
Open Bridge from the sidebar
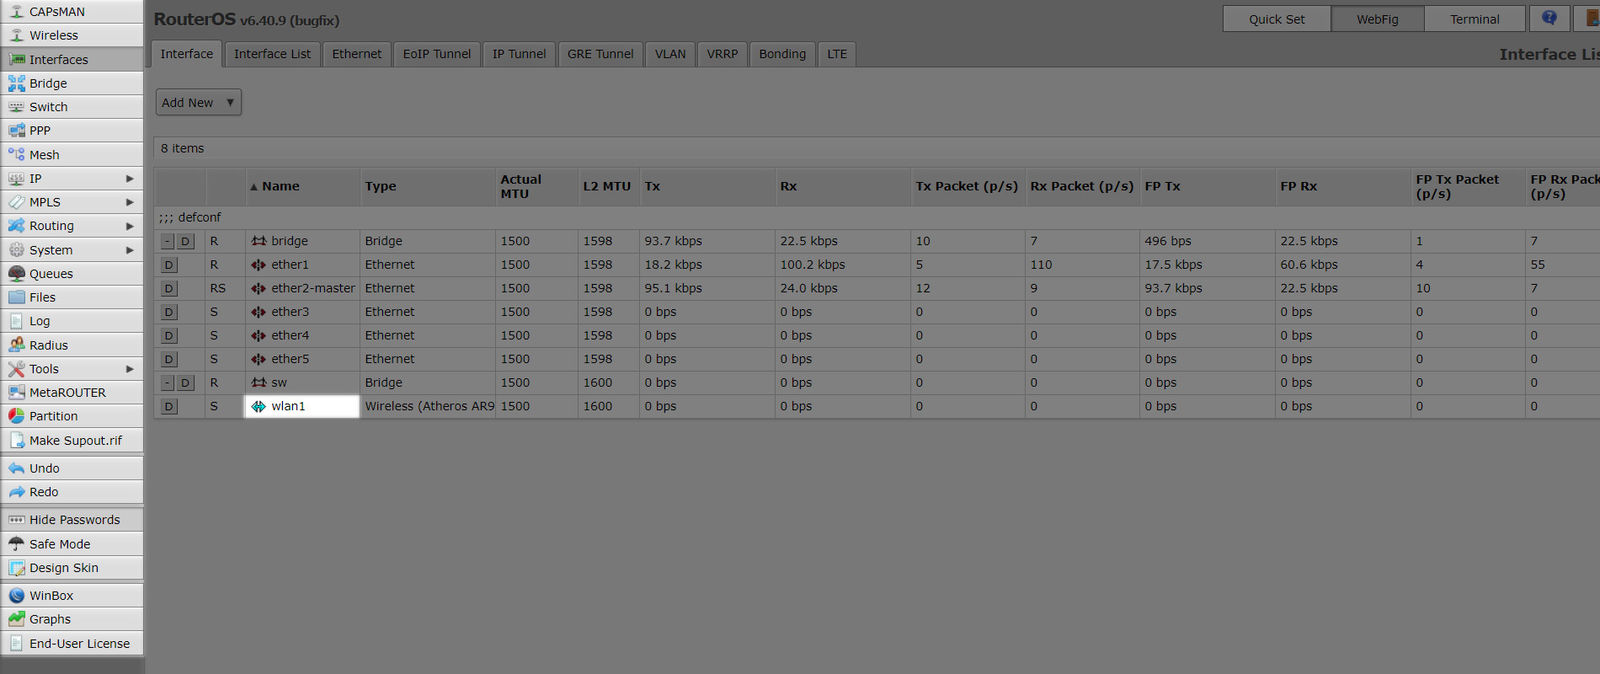coord(48,83)
